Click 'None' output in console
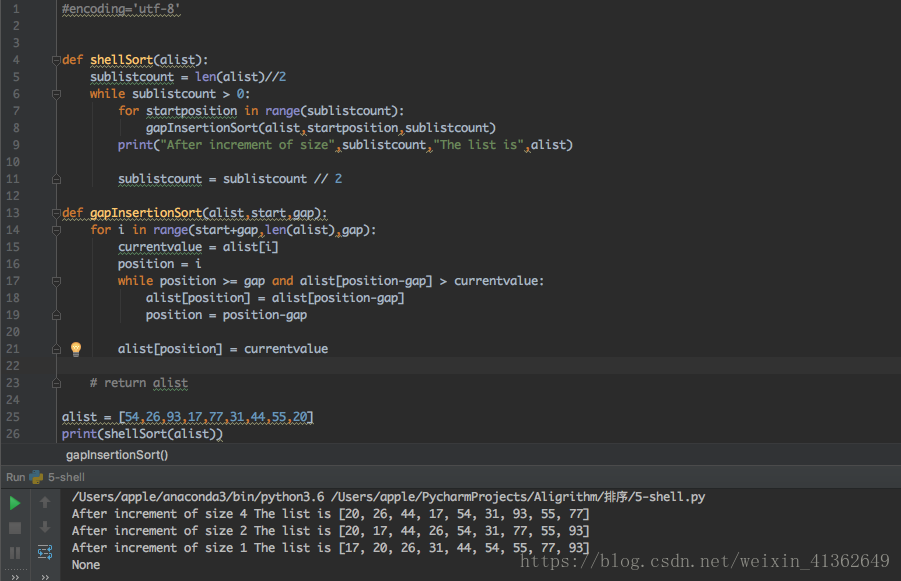Screen dimensions: 901x581 click(86, 565)
